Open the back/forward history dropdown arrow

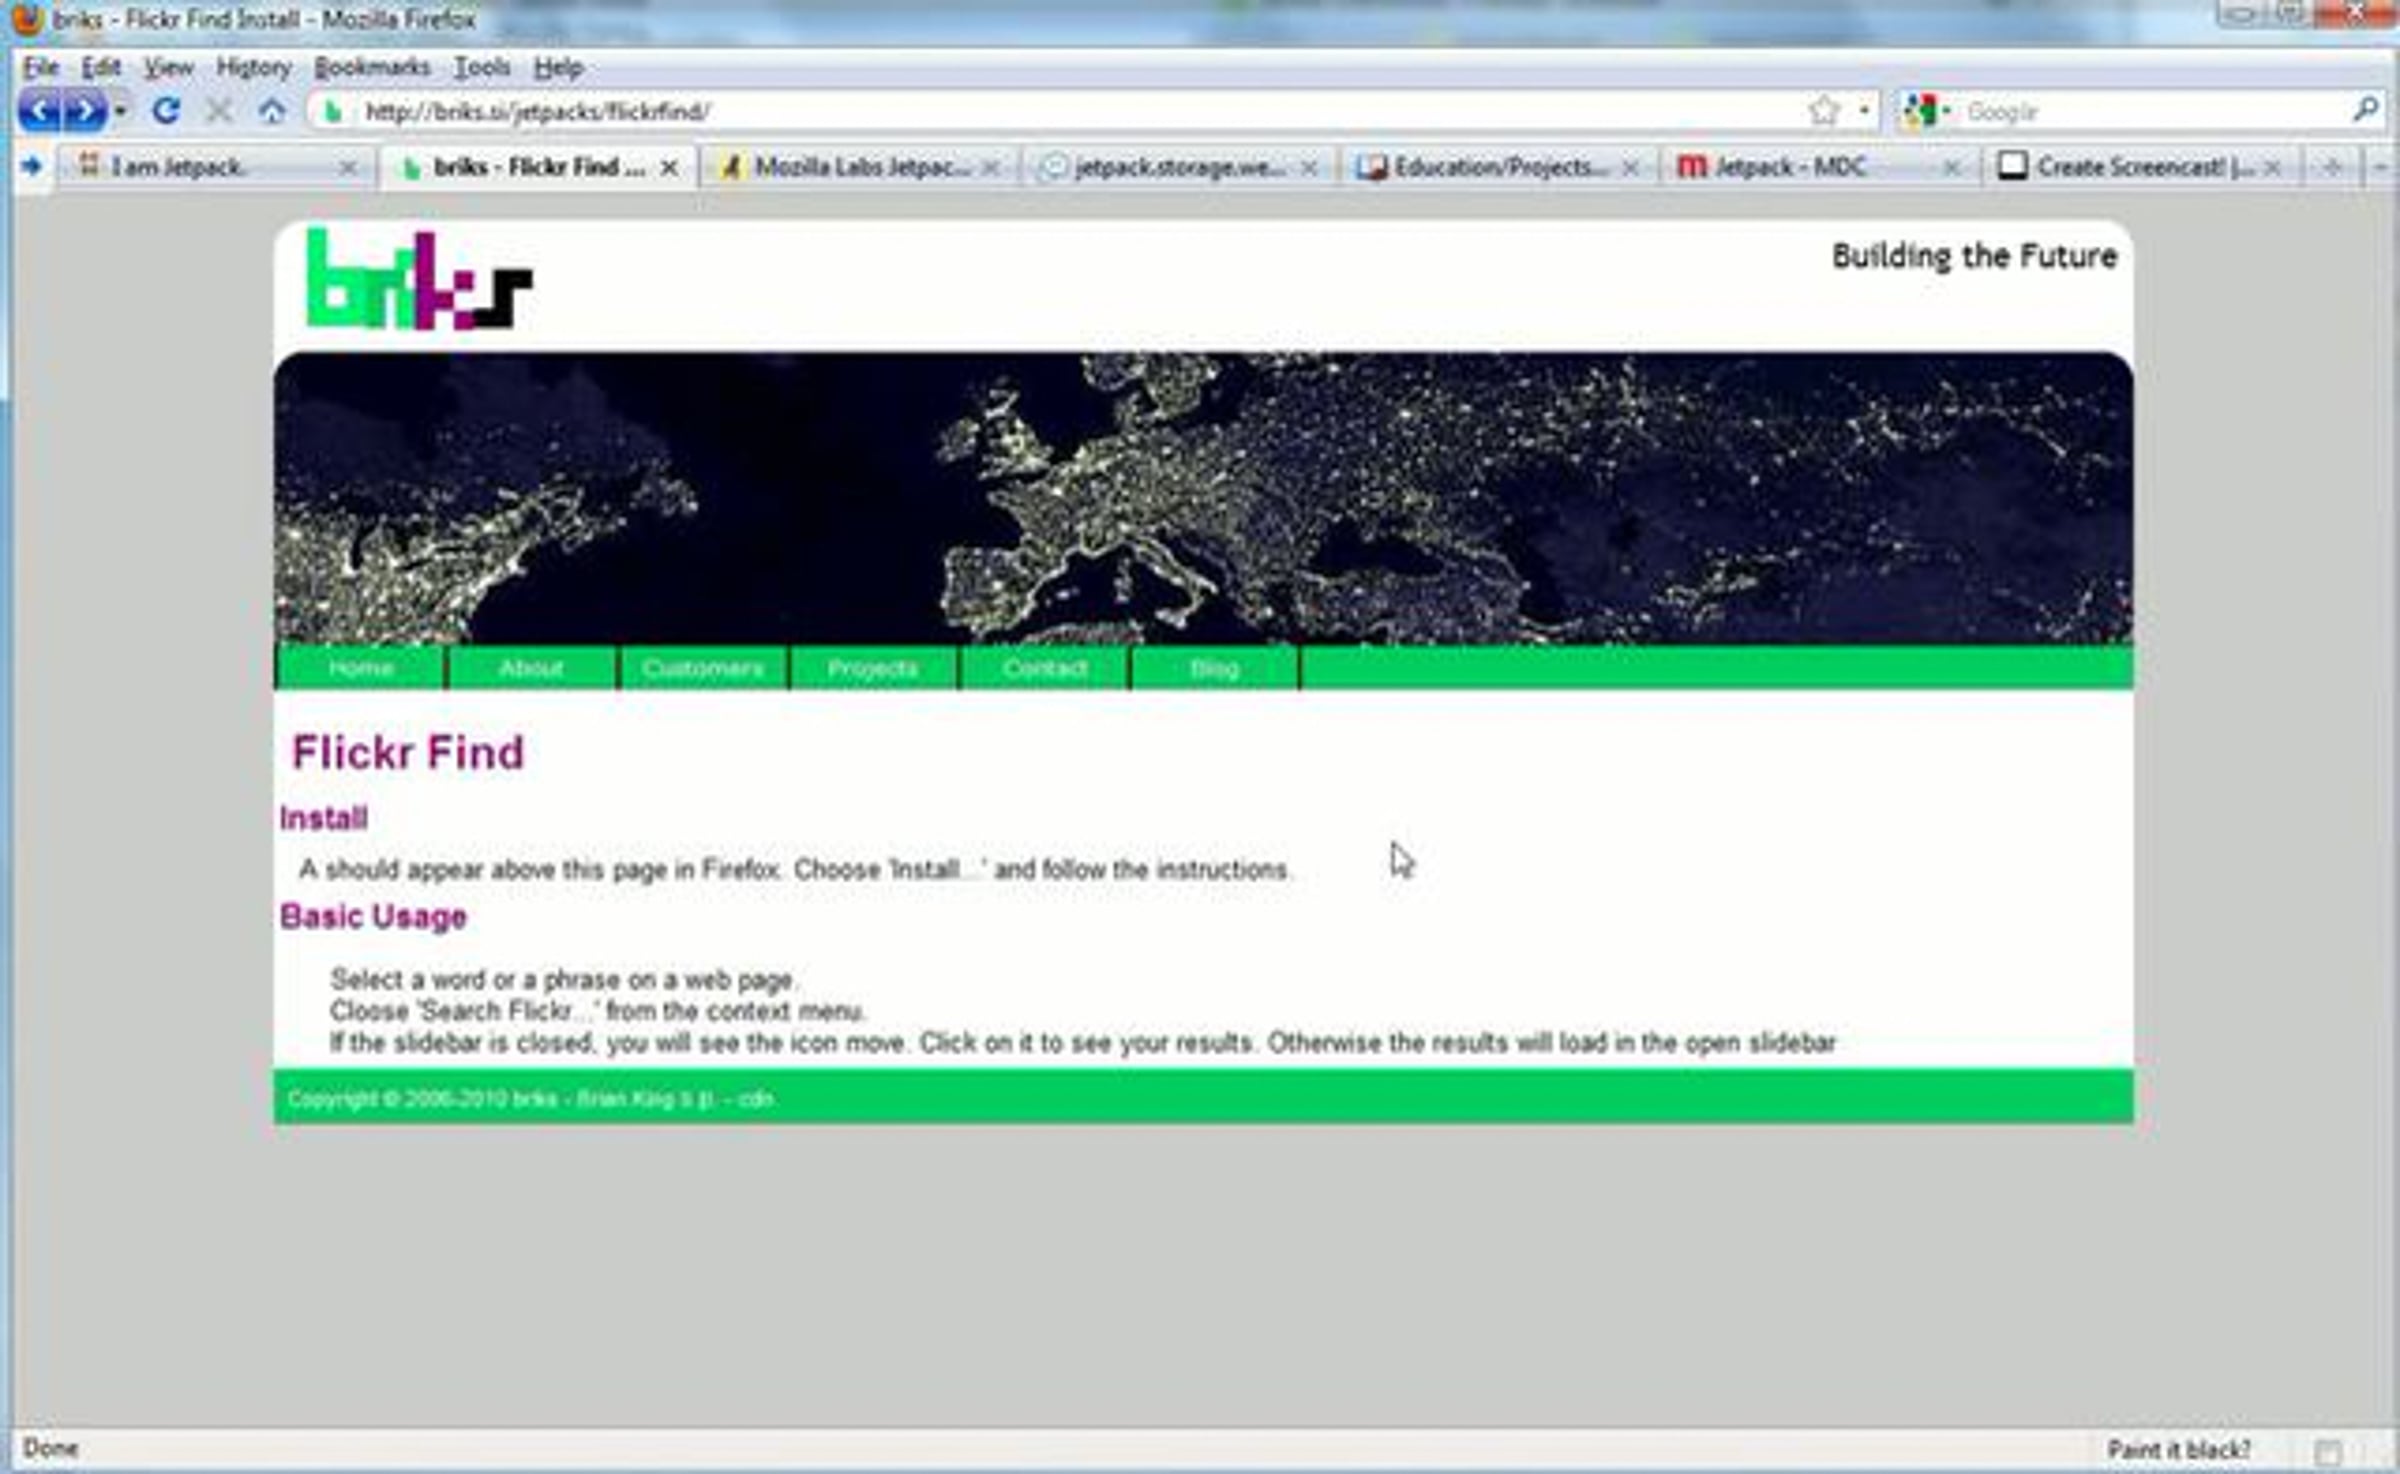coord(120,111)
